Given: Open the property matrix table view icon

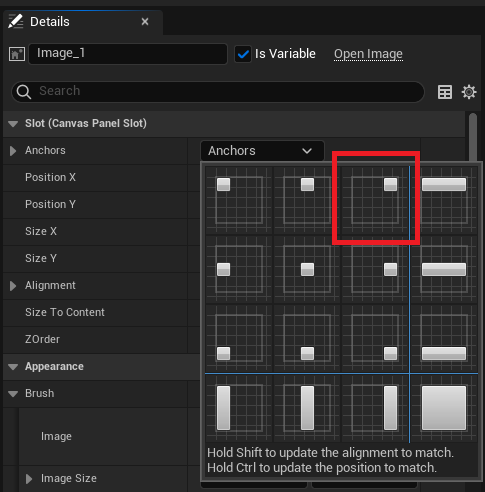Looking at the screenshot, I should 445,92.
